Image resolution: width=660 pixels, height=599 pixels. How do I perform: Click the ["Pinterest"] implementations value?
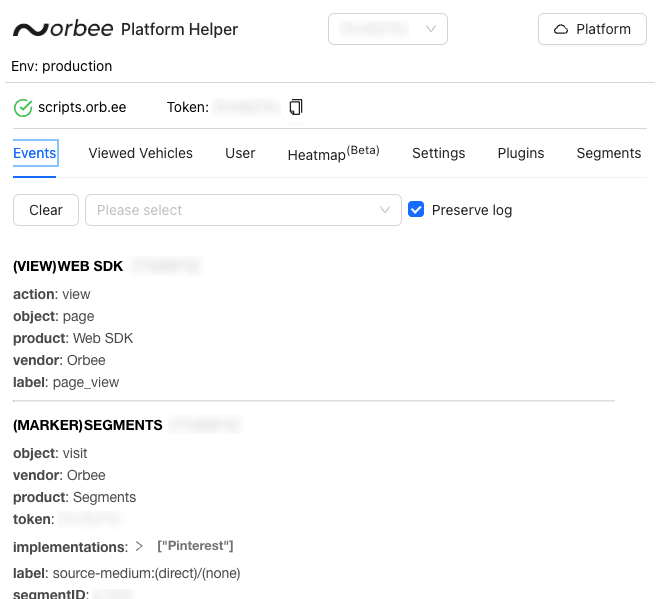pos(195,546)
